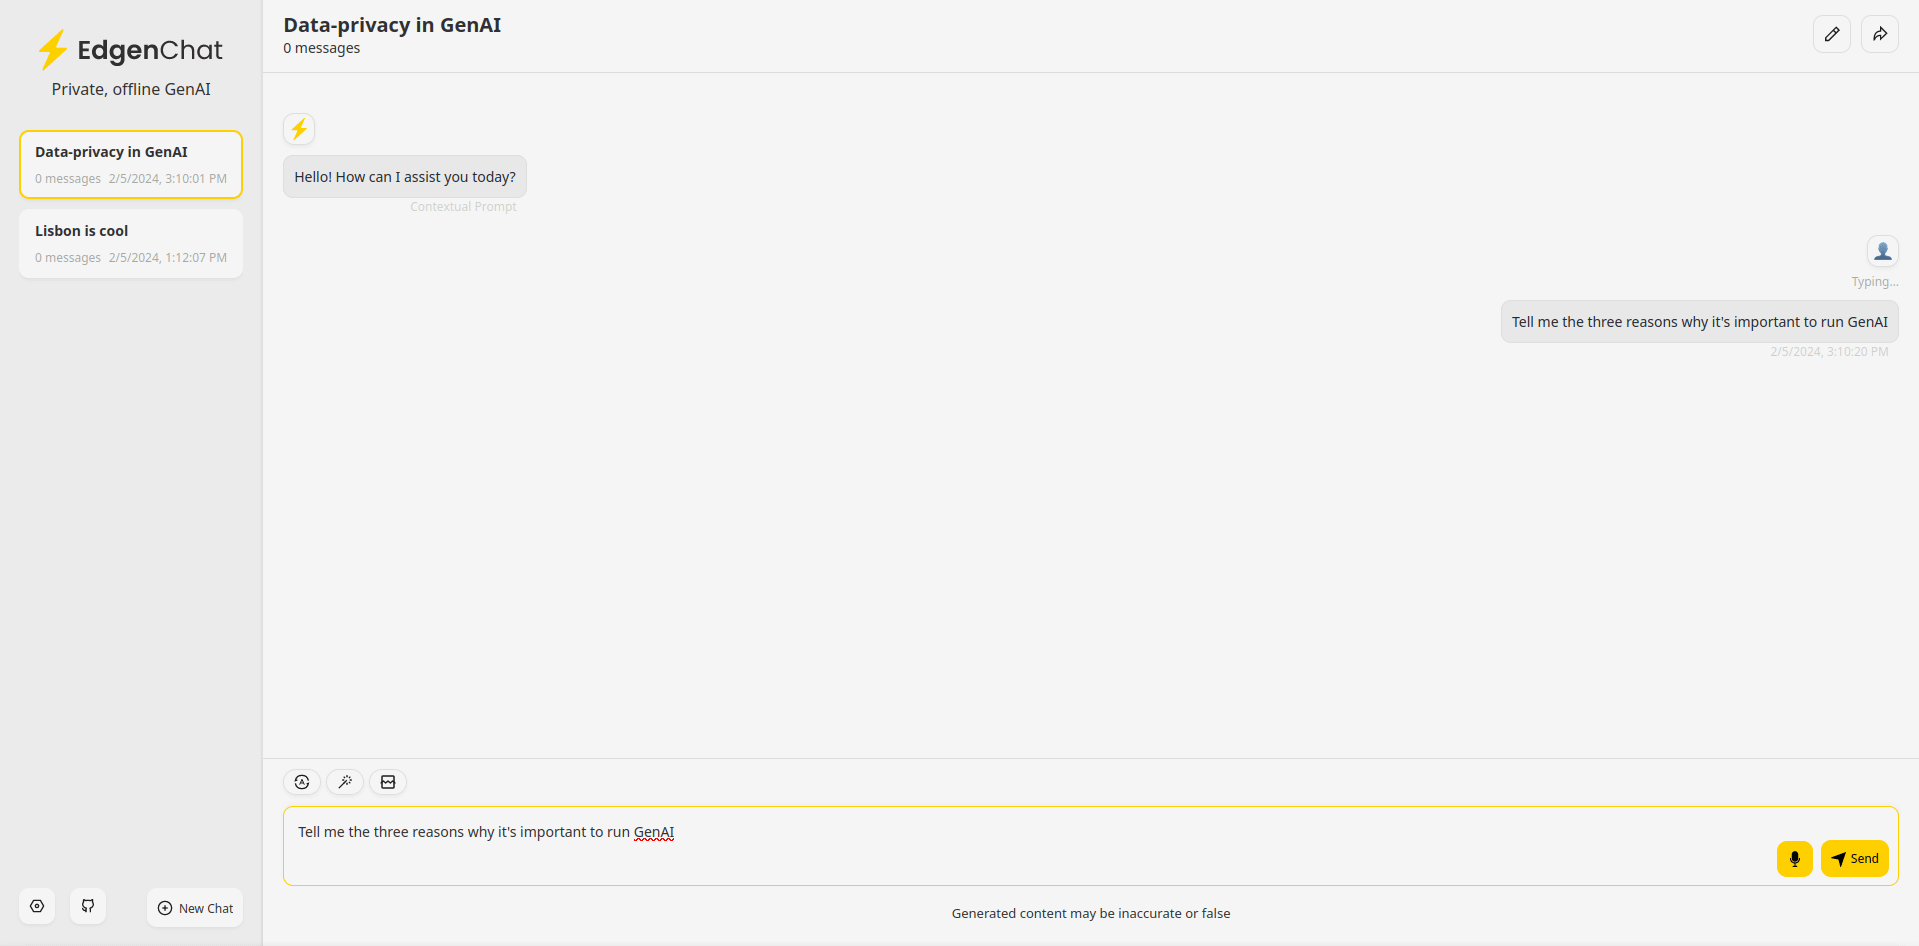This screenshot has height=946, width=1919.
Task: Open the 'Lisbon is cool' chat
Action: pos(131,243)
